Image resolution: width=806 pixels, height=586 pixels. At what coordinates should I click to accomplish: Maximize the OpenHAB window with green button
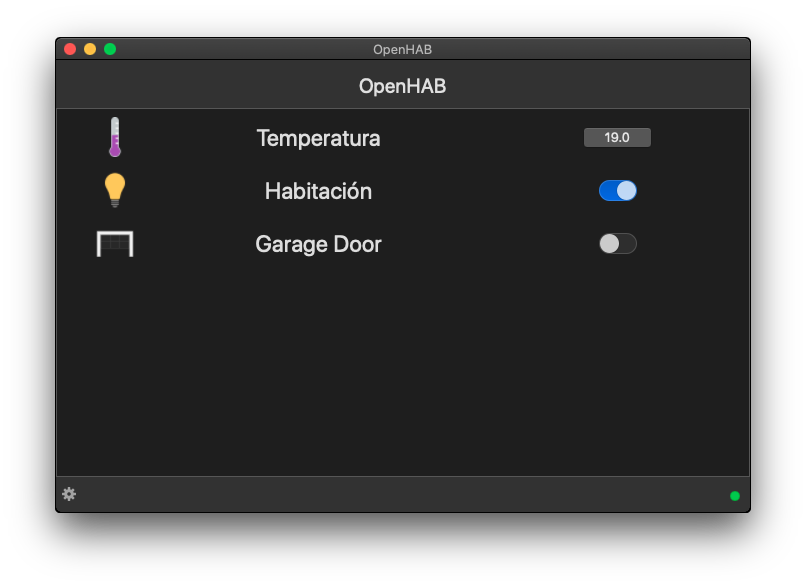click(110, 49)
